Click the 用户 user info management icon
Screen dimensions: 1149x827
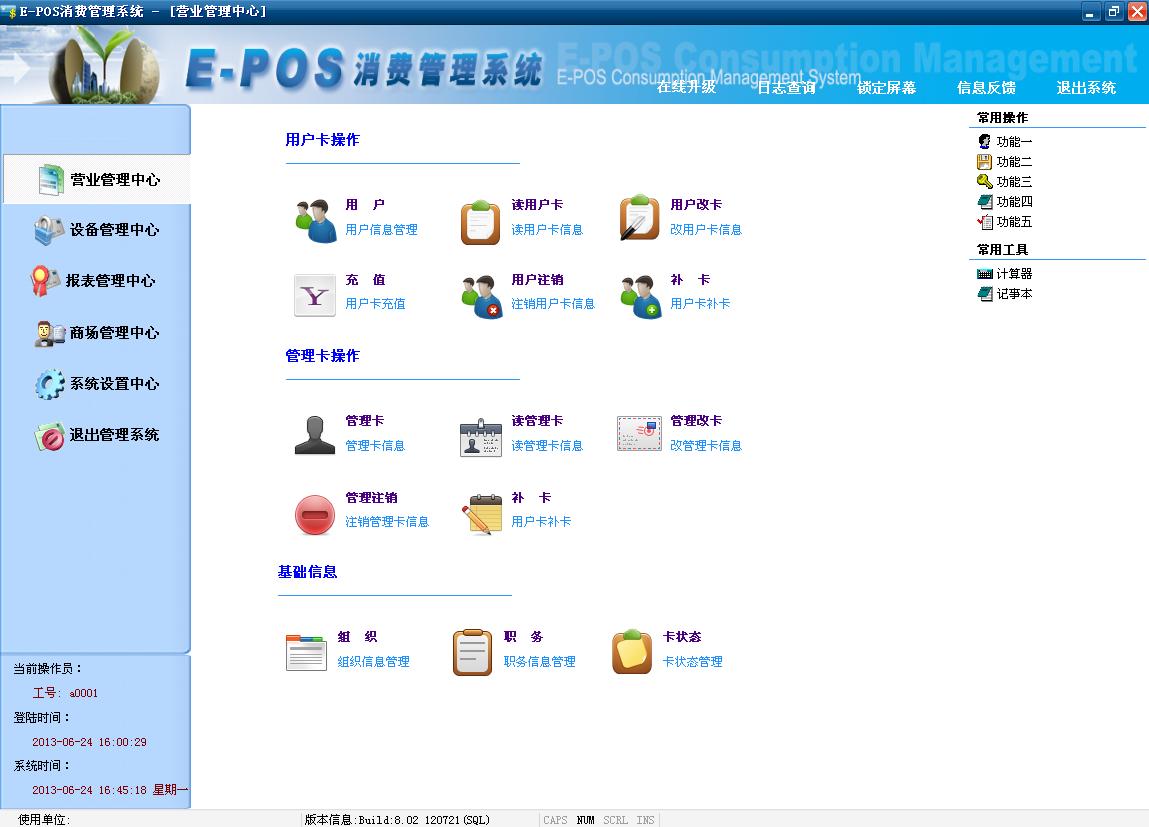315,220
